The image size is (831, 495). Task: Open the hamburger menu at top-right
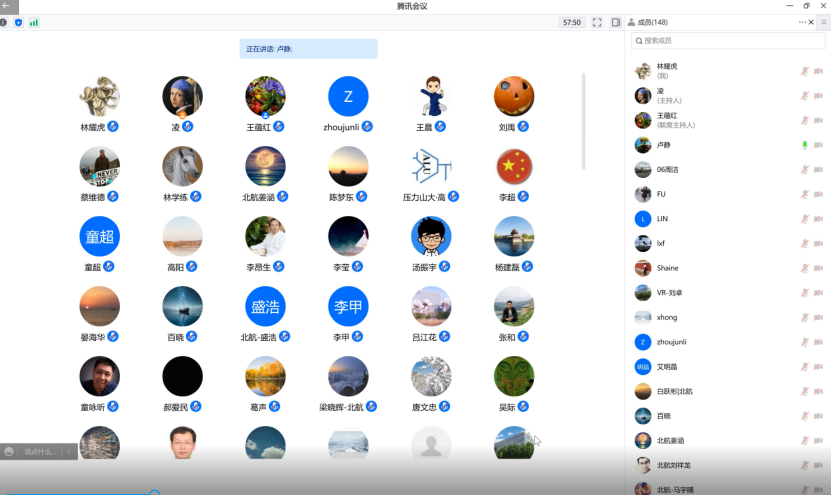pyautogui.click(x=823, y=22)
